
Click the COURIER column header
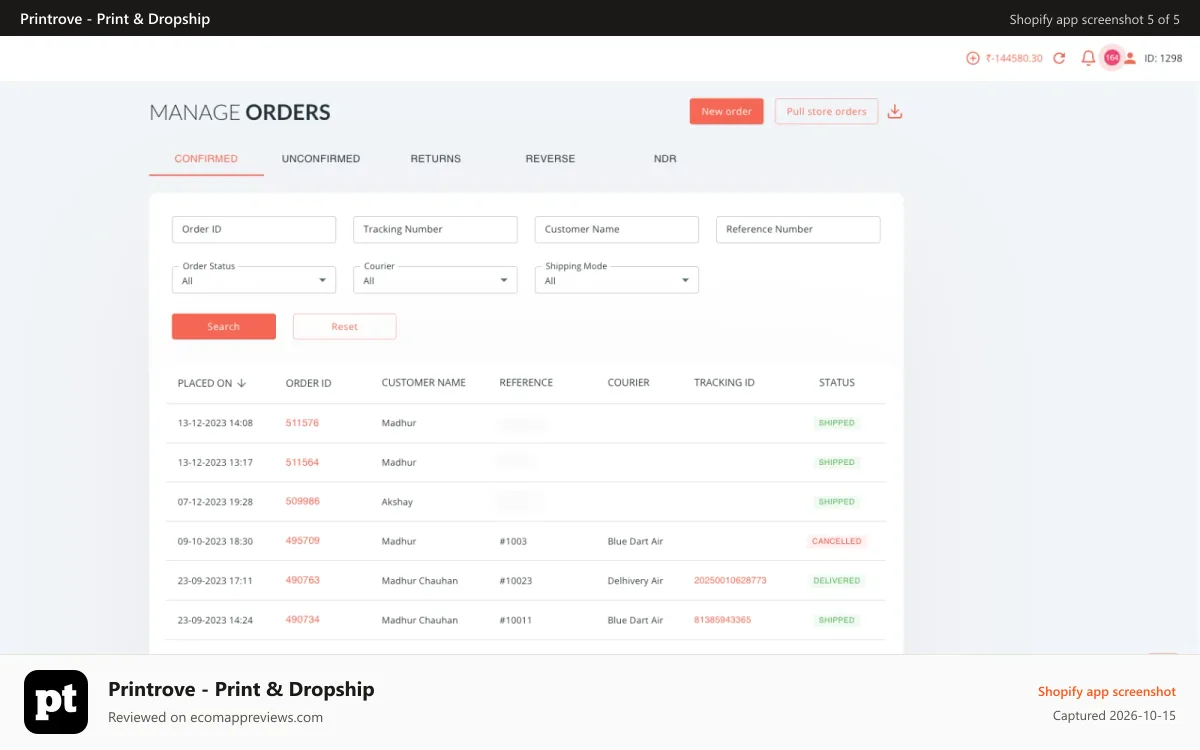(628, 383)
